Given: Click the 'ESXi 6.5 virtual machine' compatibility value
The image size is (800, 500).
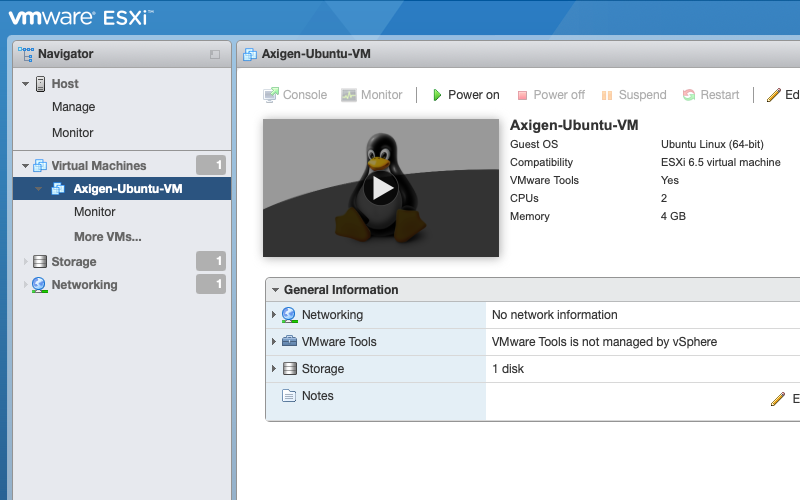Looking at the screenshot, I should pos(720,162).
